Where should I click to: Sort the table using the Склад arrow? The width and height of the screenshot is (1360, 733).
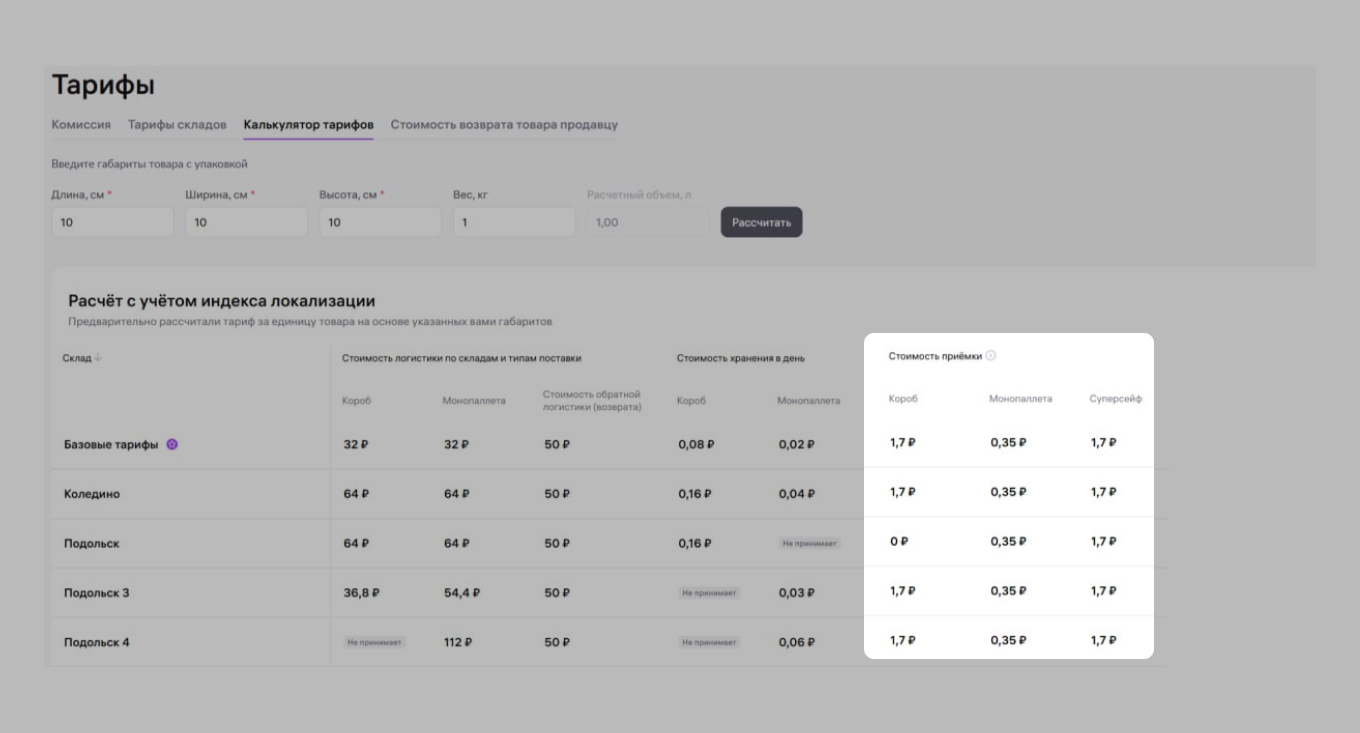pos(98,358)
